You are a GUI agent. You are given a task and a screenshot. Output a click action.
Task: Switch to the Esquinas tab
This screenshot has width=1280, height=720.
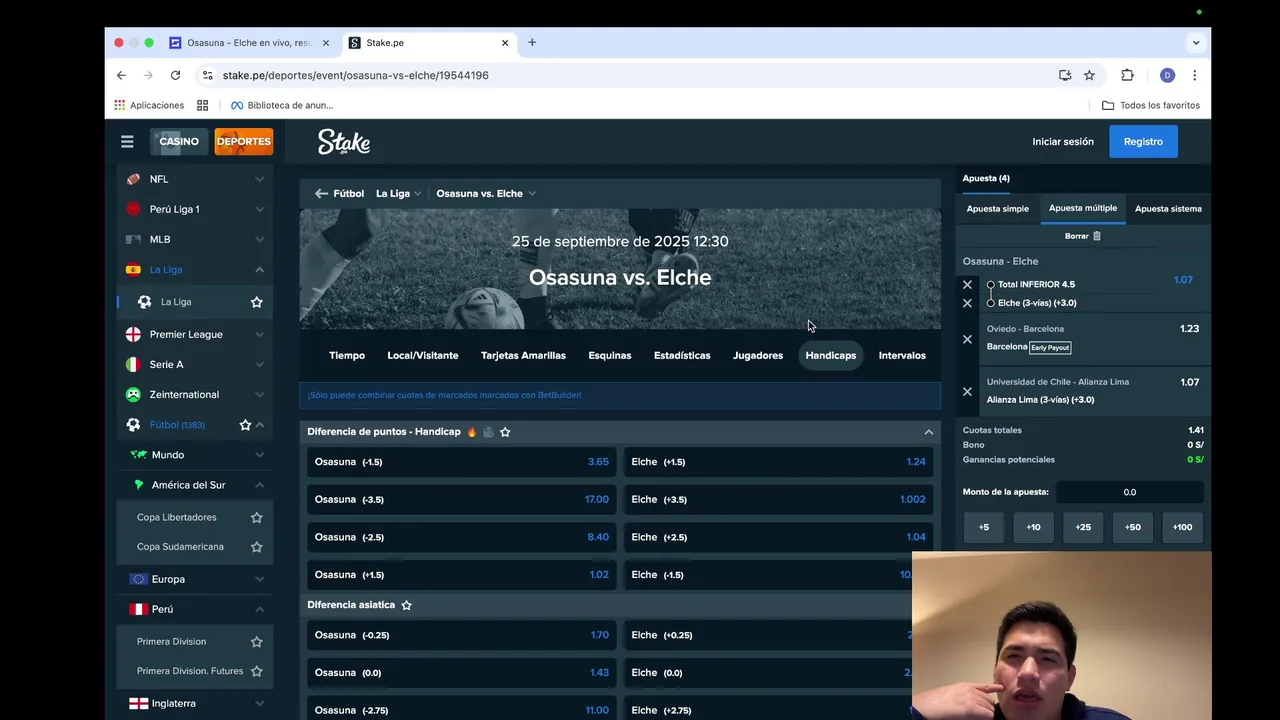[610, 356]
